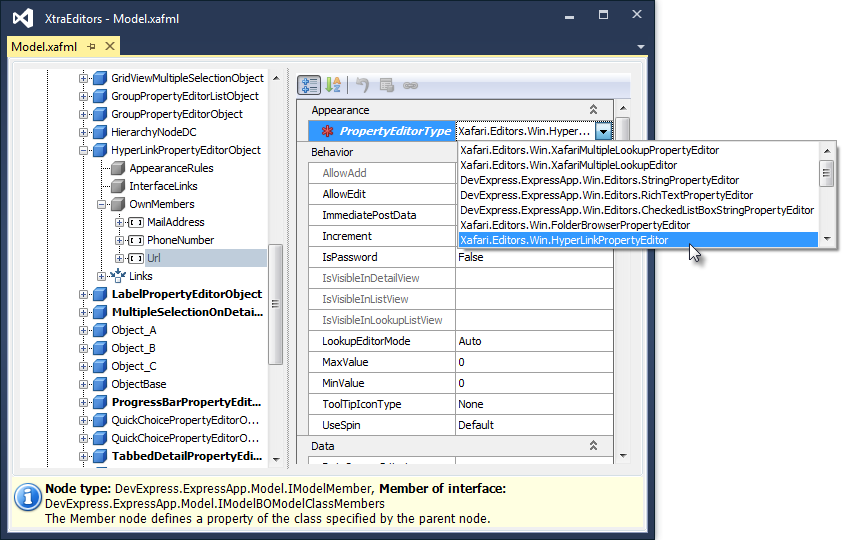This screenshot has width=842, height=540.
Task: Expand GridViewMultipleSelectionObject node
Action: (83, 78)
